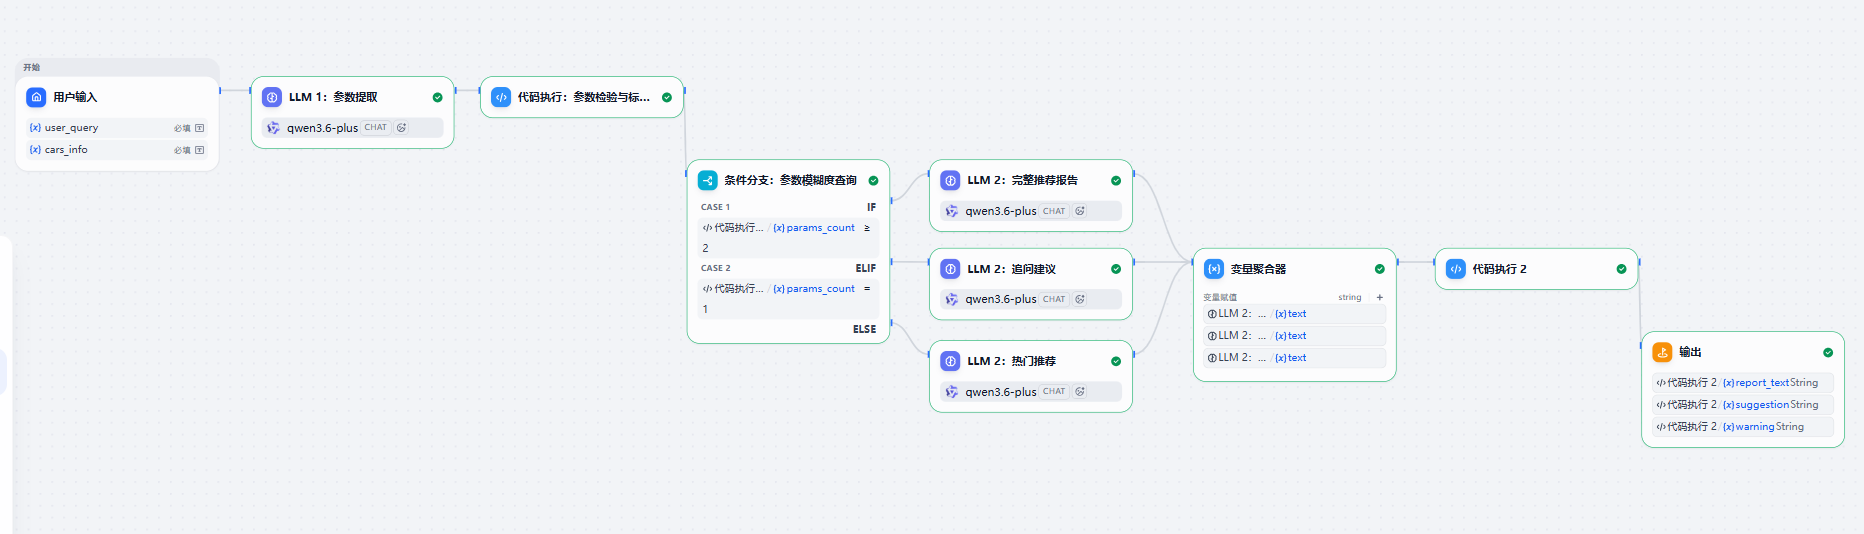Click the LLM icon on 热门推荐 node

tap(950, 361)
